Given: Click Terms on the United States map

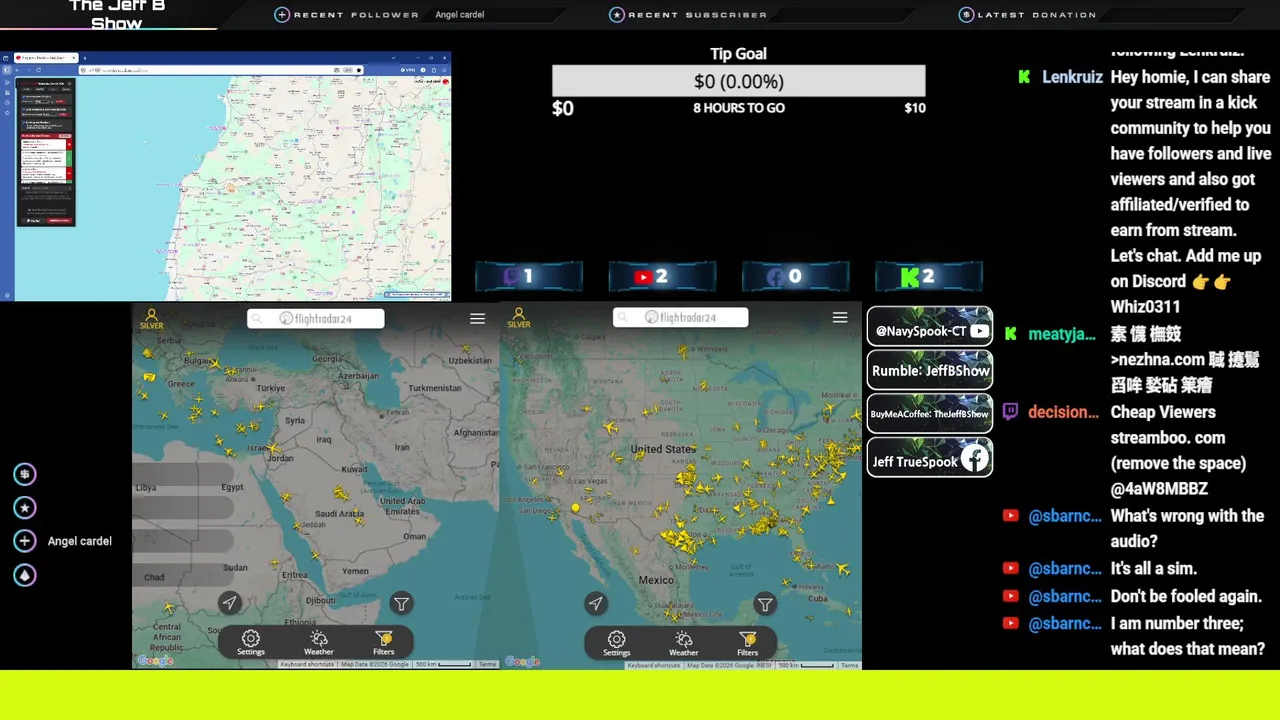Looking at the screenshot, I should point(849,665).
